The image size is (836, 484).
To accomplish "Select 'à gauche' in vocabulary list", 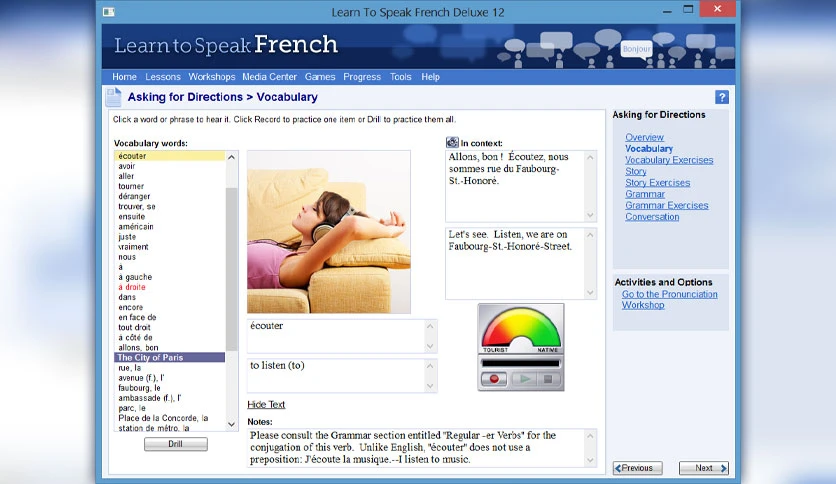I will pos(170,277).
